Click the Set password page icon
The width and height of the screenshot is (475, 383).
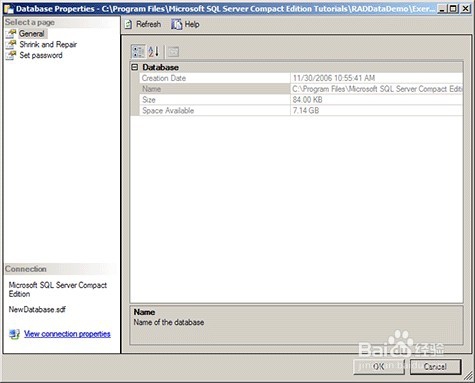pos(11,55)
